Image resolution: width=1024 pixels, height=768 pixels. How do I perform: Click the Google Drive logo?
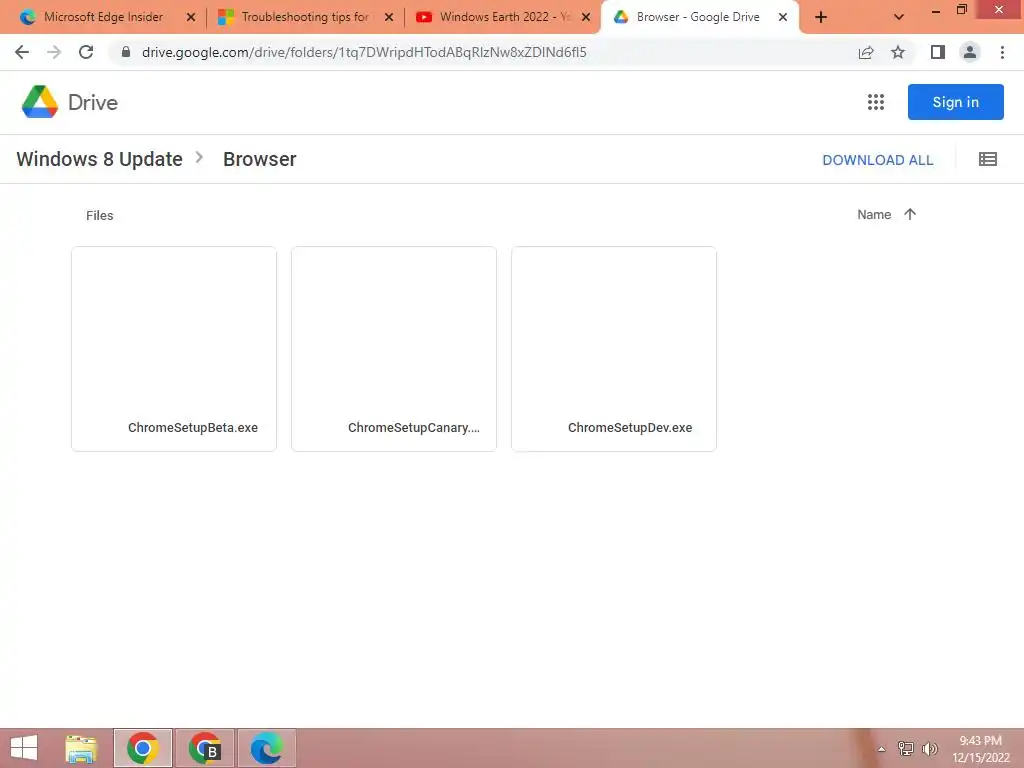click(x=40, y=102)
